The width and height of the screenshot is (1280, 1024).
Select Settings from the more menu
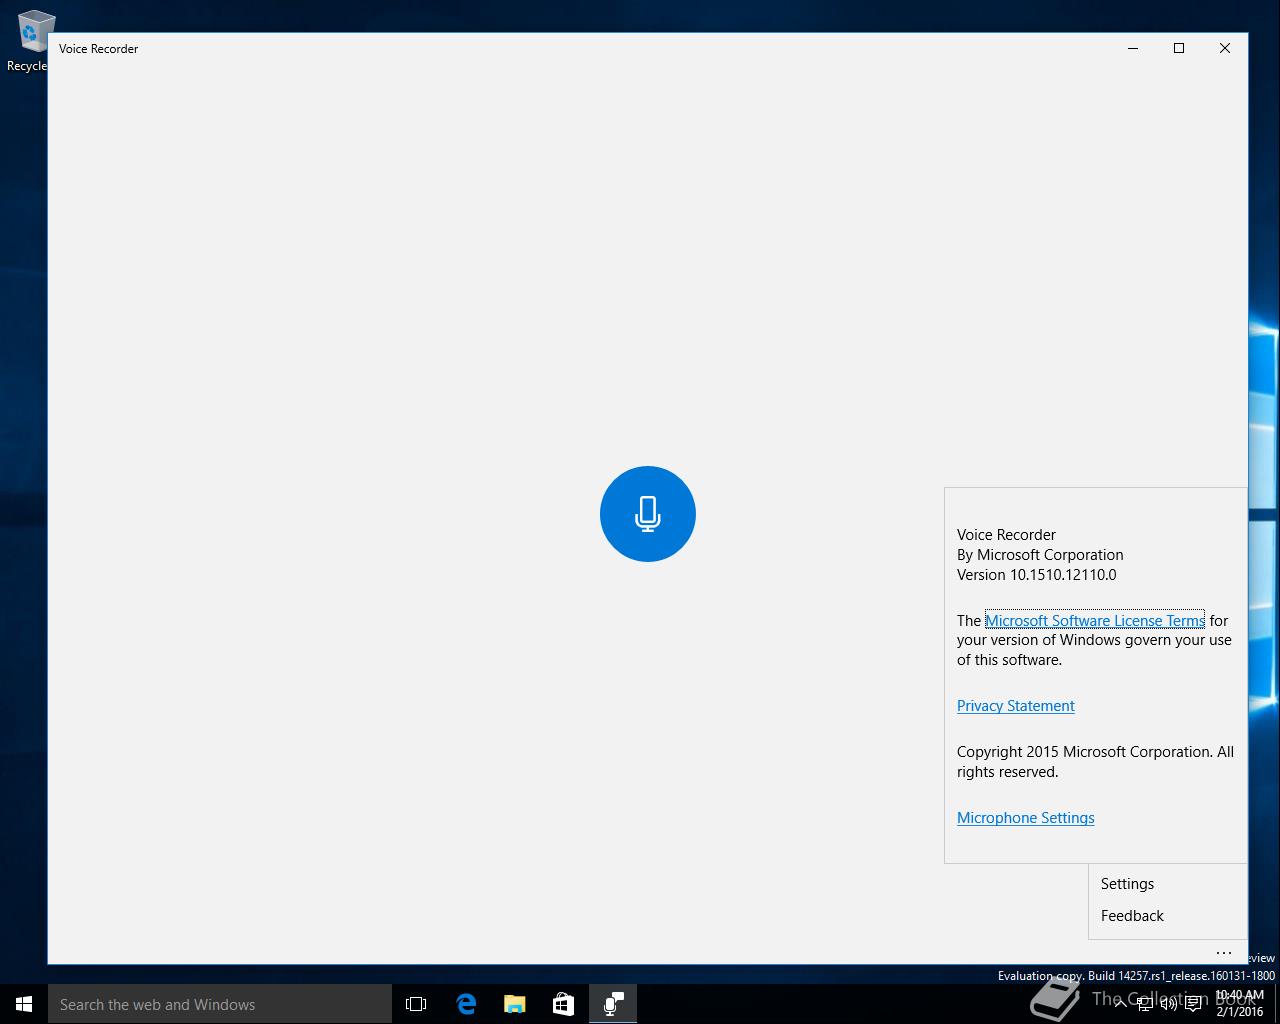1167,884
